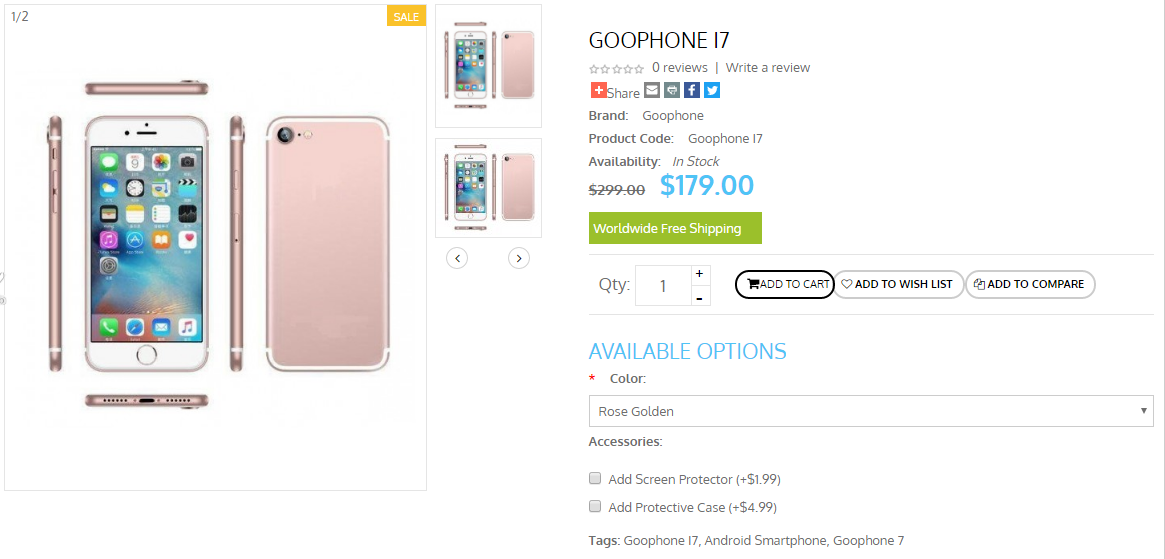Screen dimensions: 1165x559
Task: Select the first product thumbnail image
Action: (489, 66)
